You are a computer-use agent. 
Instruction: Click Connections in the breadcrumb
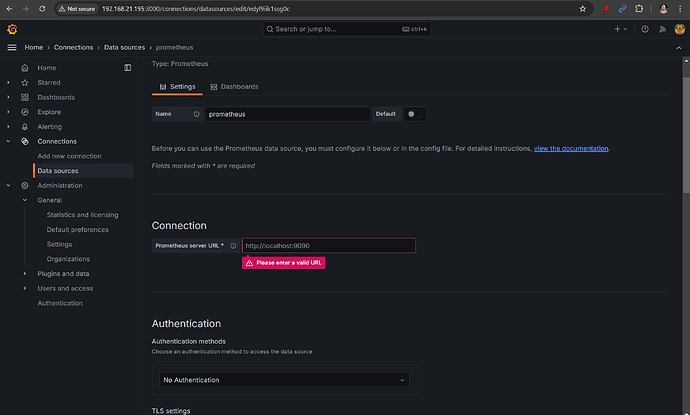pyautogui.click(x=73, y=47)
